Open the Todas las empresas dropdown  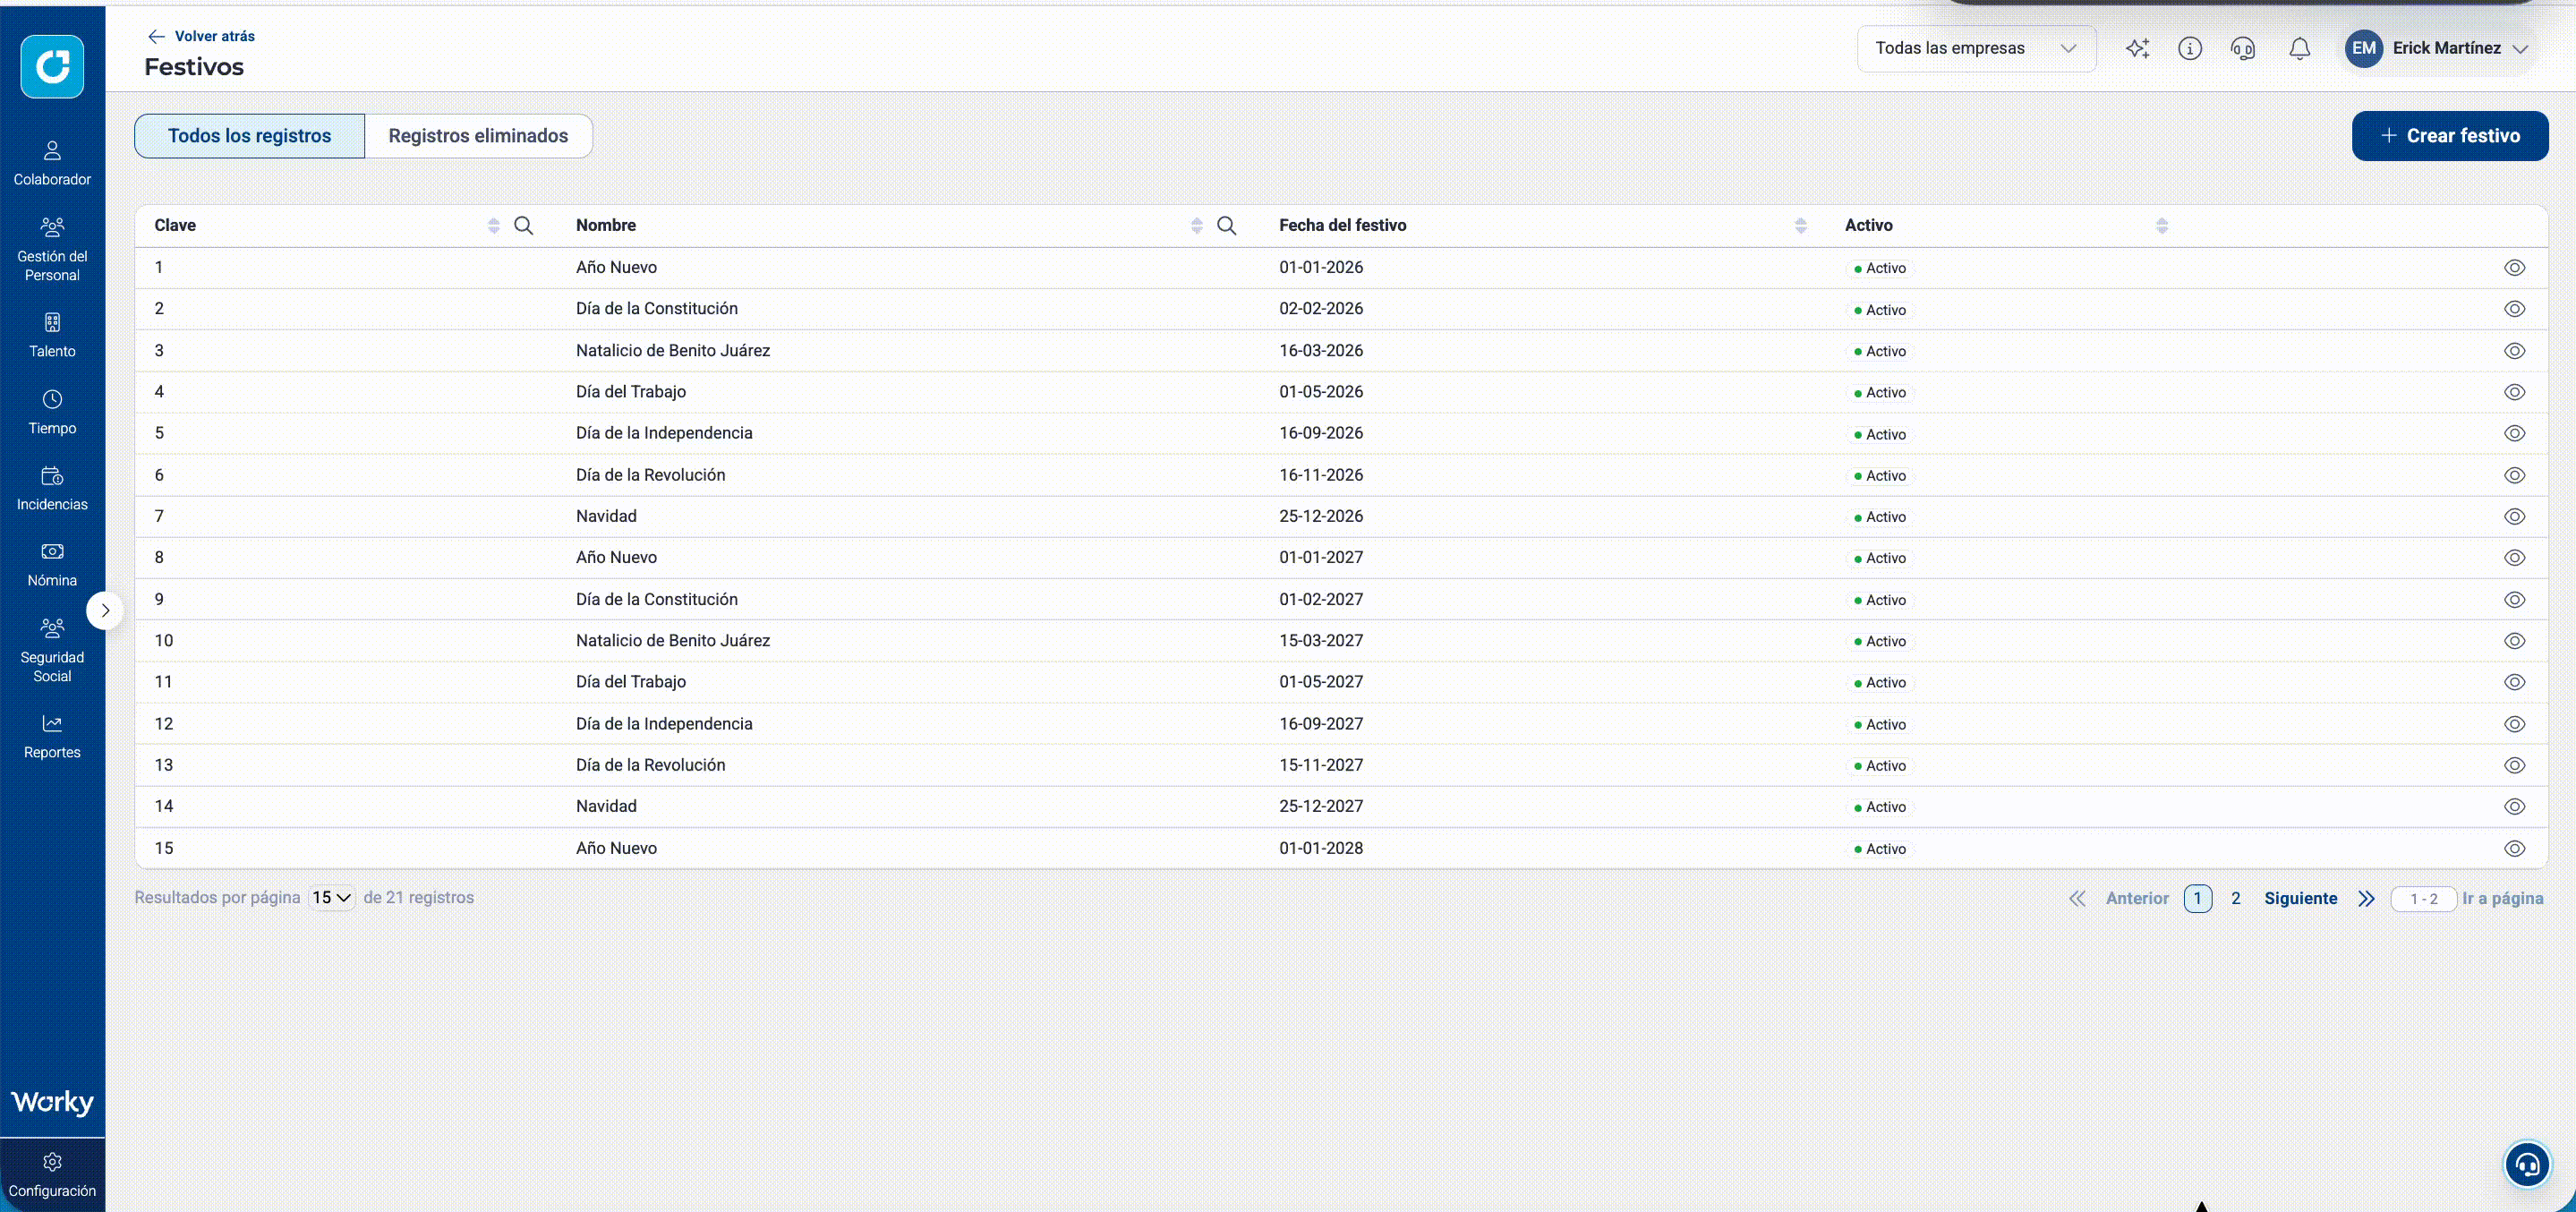coord(1976,48)
